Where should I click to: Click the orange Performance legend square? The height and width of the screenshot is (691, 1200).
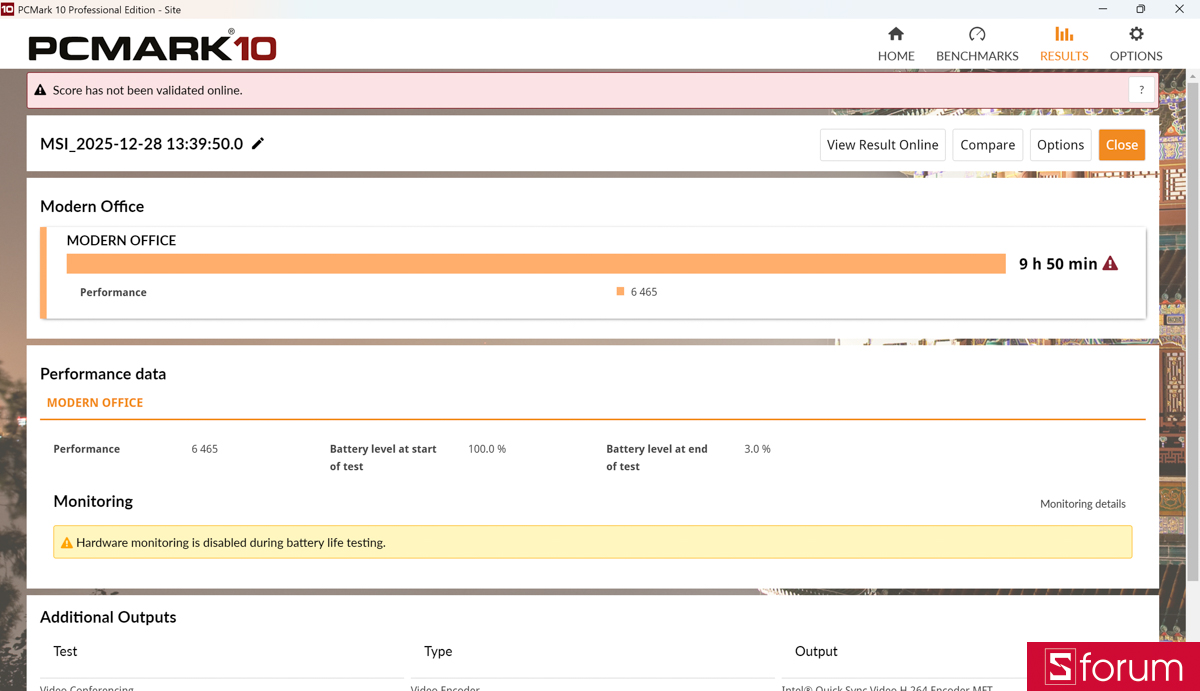pyautogui.click(x=620, y=292)
